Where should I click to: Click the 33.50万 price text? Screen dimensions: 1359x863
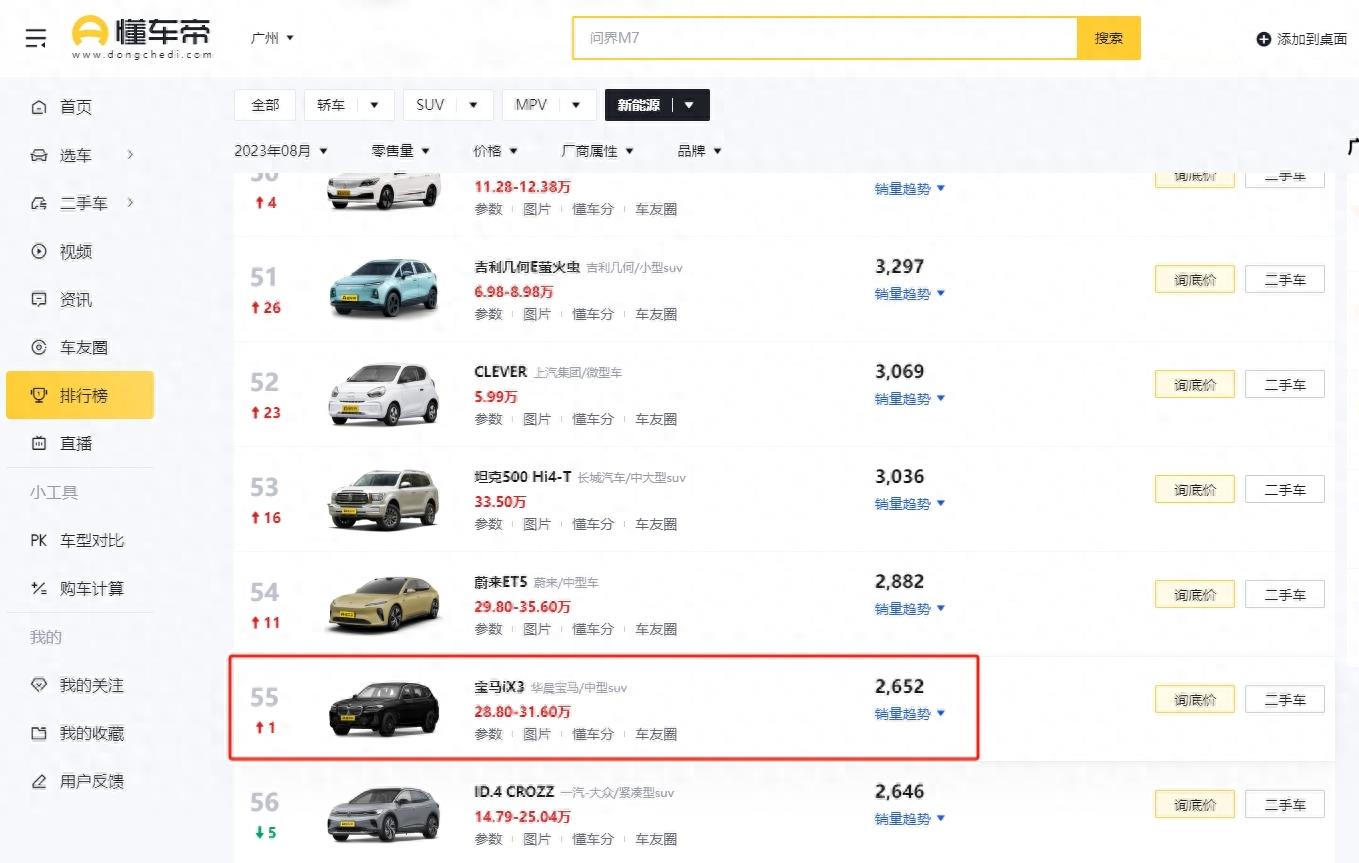pyautogui.click(x=500, y=502)
